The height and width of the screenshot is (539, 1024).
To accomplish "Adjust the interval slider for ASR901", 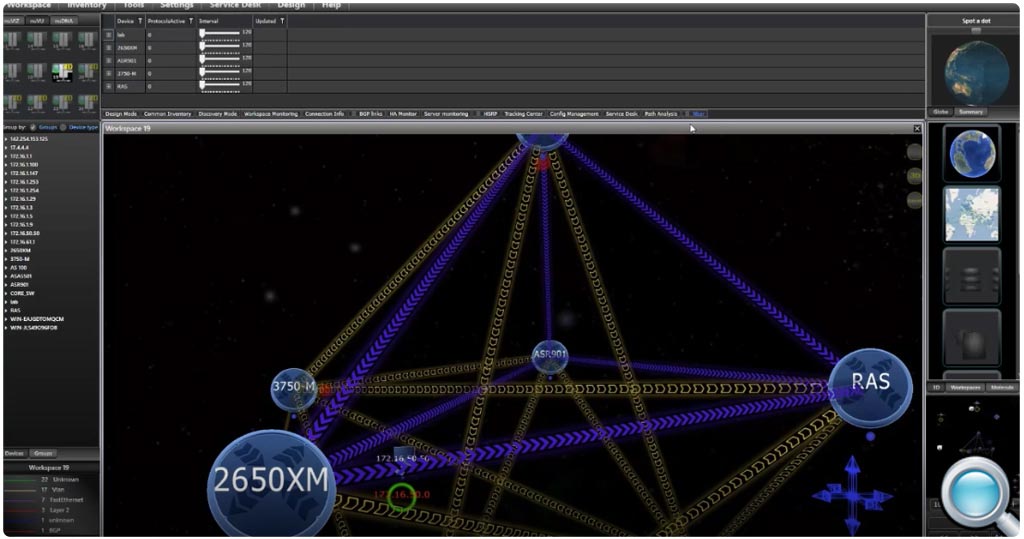I will point(219,59).
